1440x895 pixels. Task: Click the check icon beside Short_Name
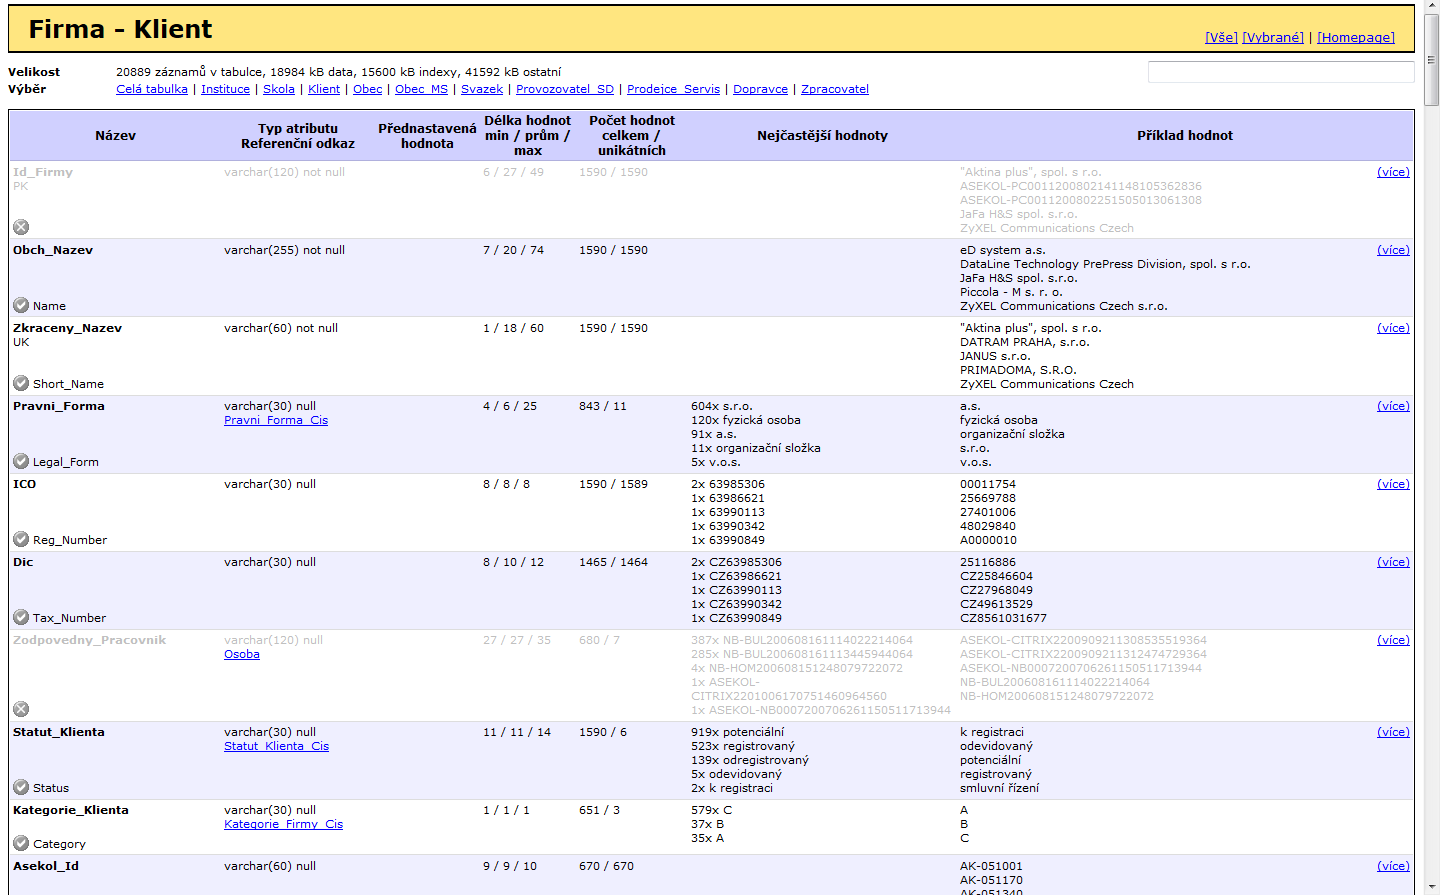(21, 383)
